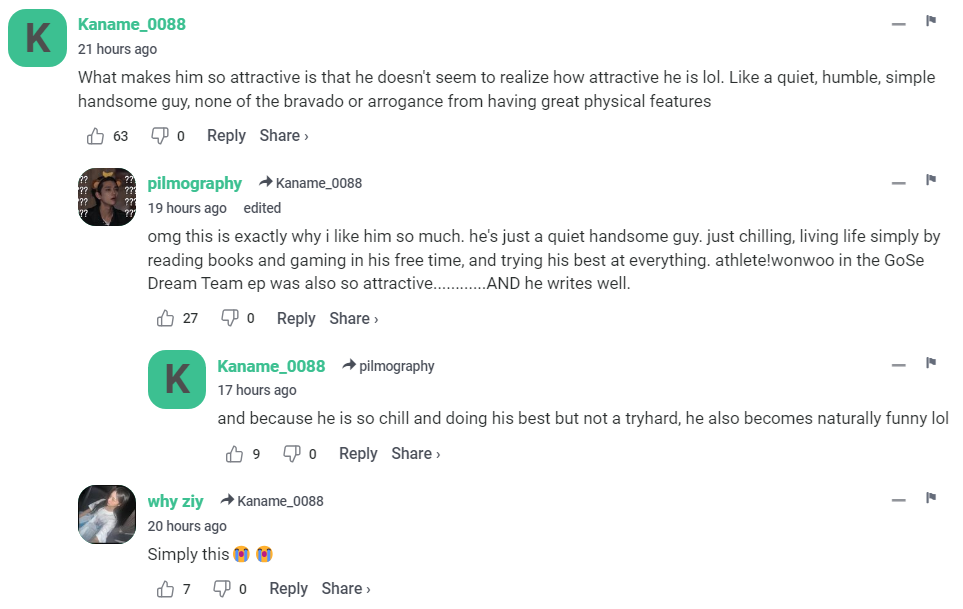Upvote why ziy's comment

(166, 590)
